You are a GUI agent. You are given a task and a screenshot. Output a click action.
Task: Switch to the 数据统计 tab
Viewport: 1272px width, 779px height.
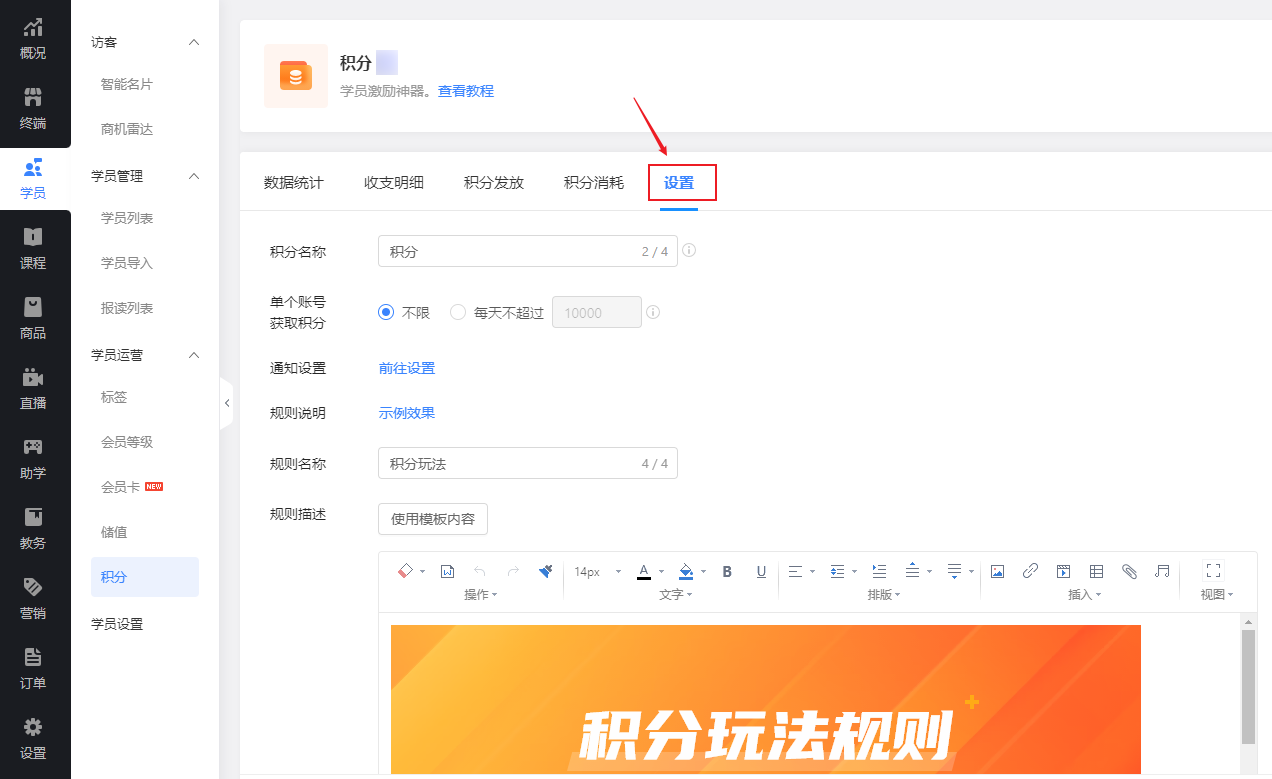293,182
